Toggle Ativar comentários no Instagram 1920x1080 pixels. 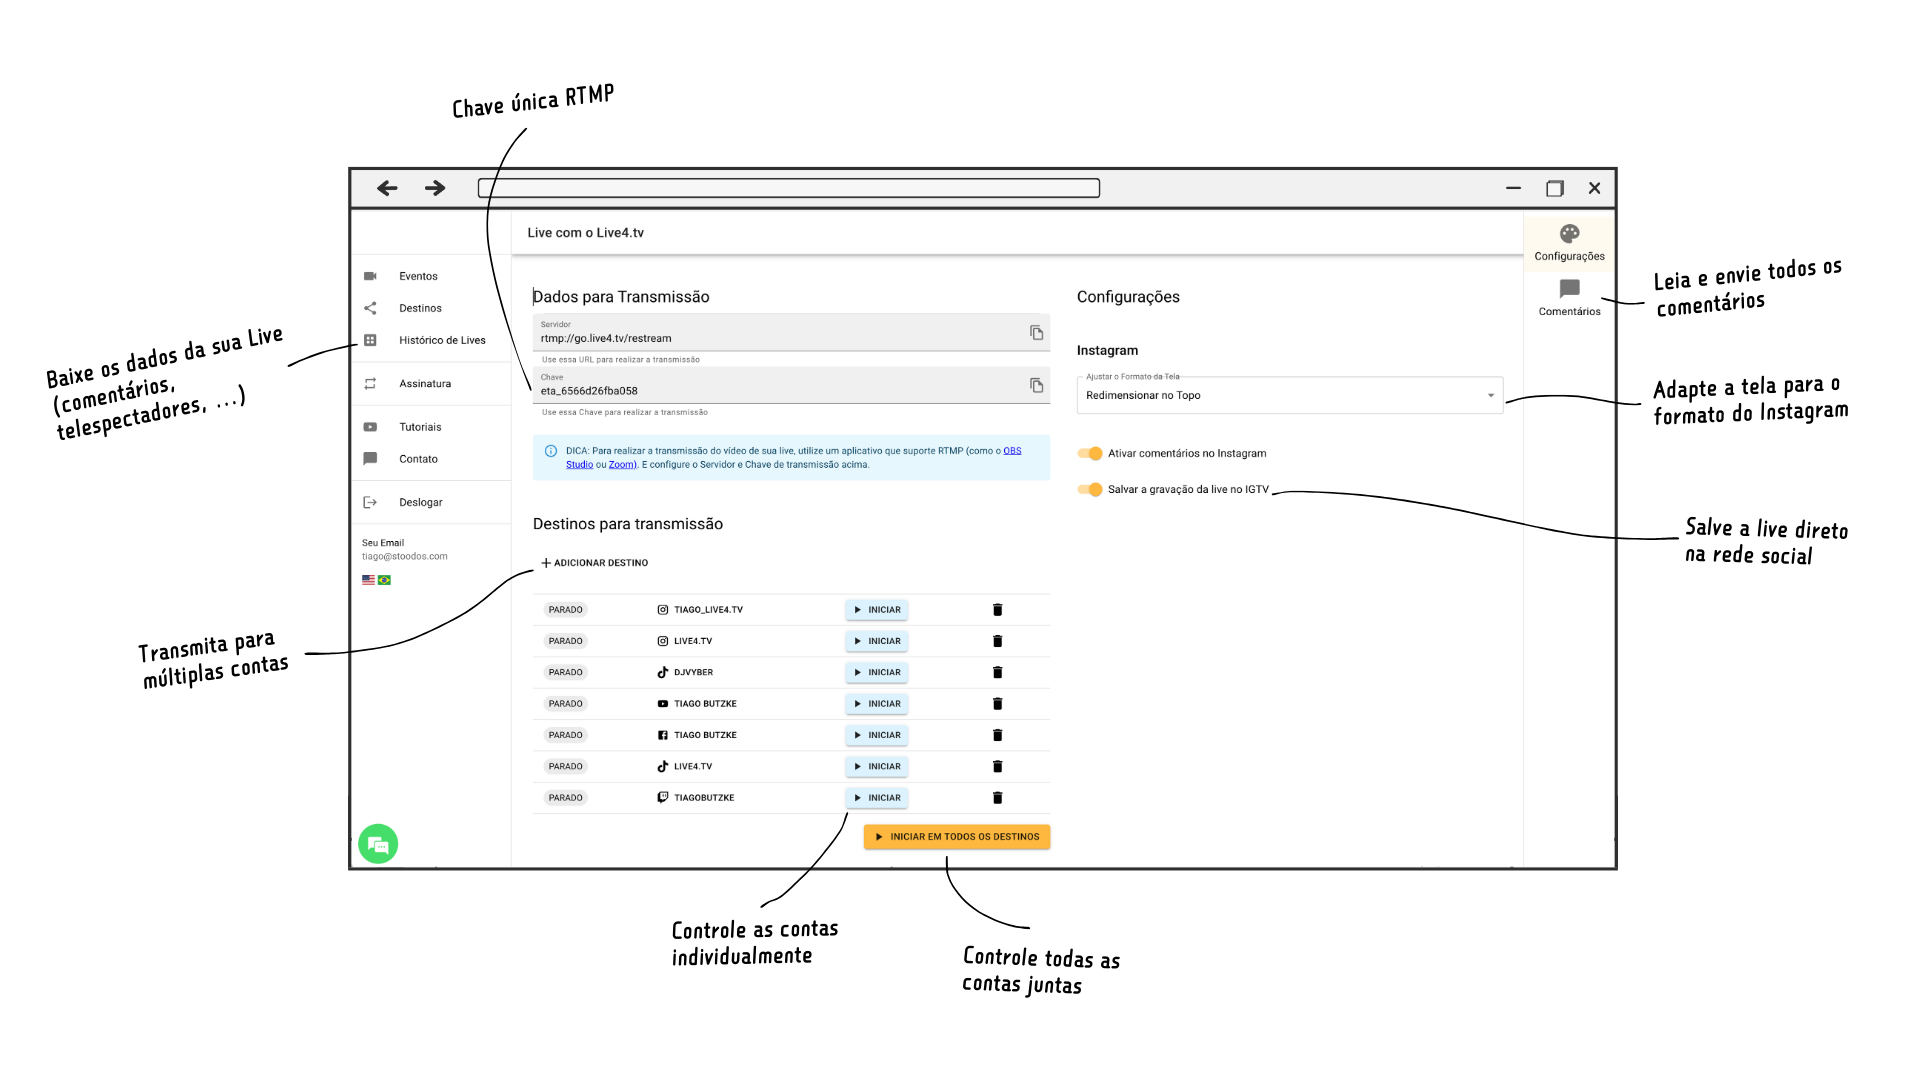coord(1090,454)
